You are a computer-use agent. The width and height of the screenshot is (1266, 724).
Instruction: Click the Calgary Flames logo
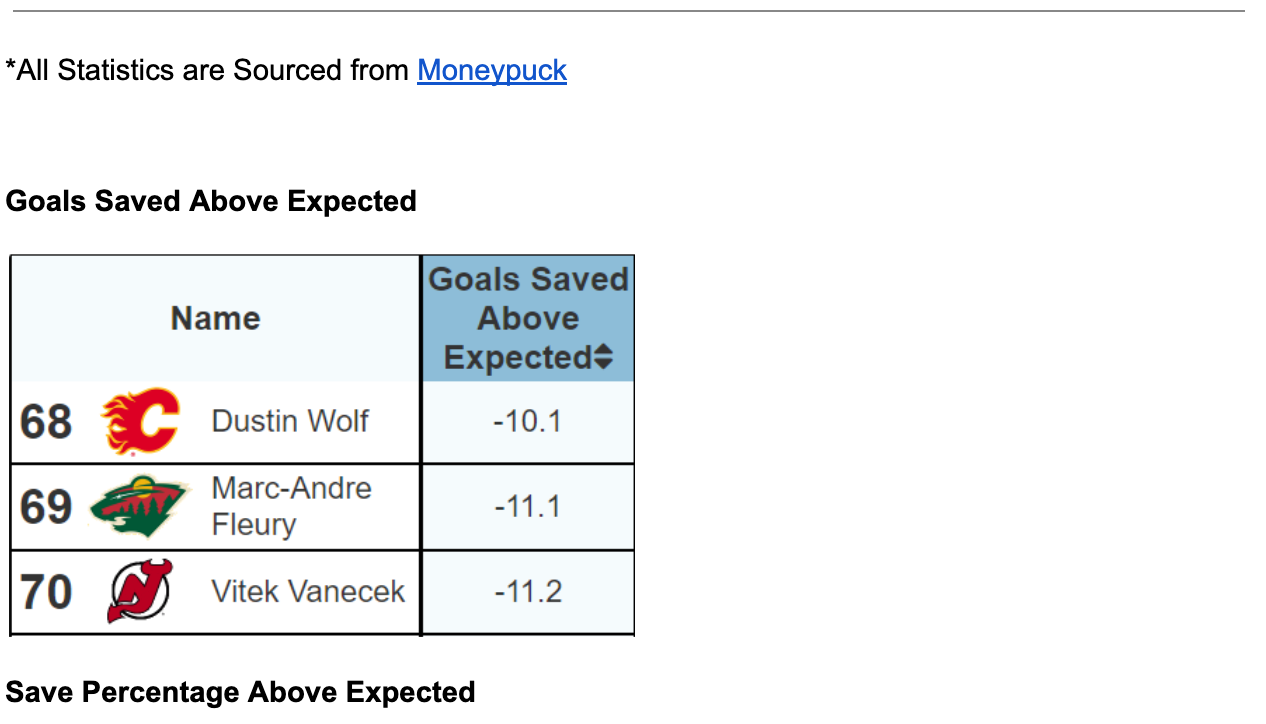click(x=140, y=421)
